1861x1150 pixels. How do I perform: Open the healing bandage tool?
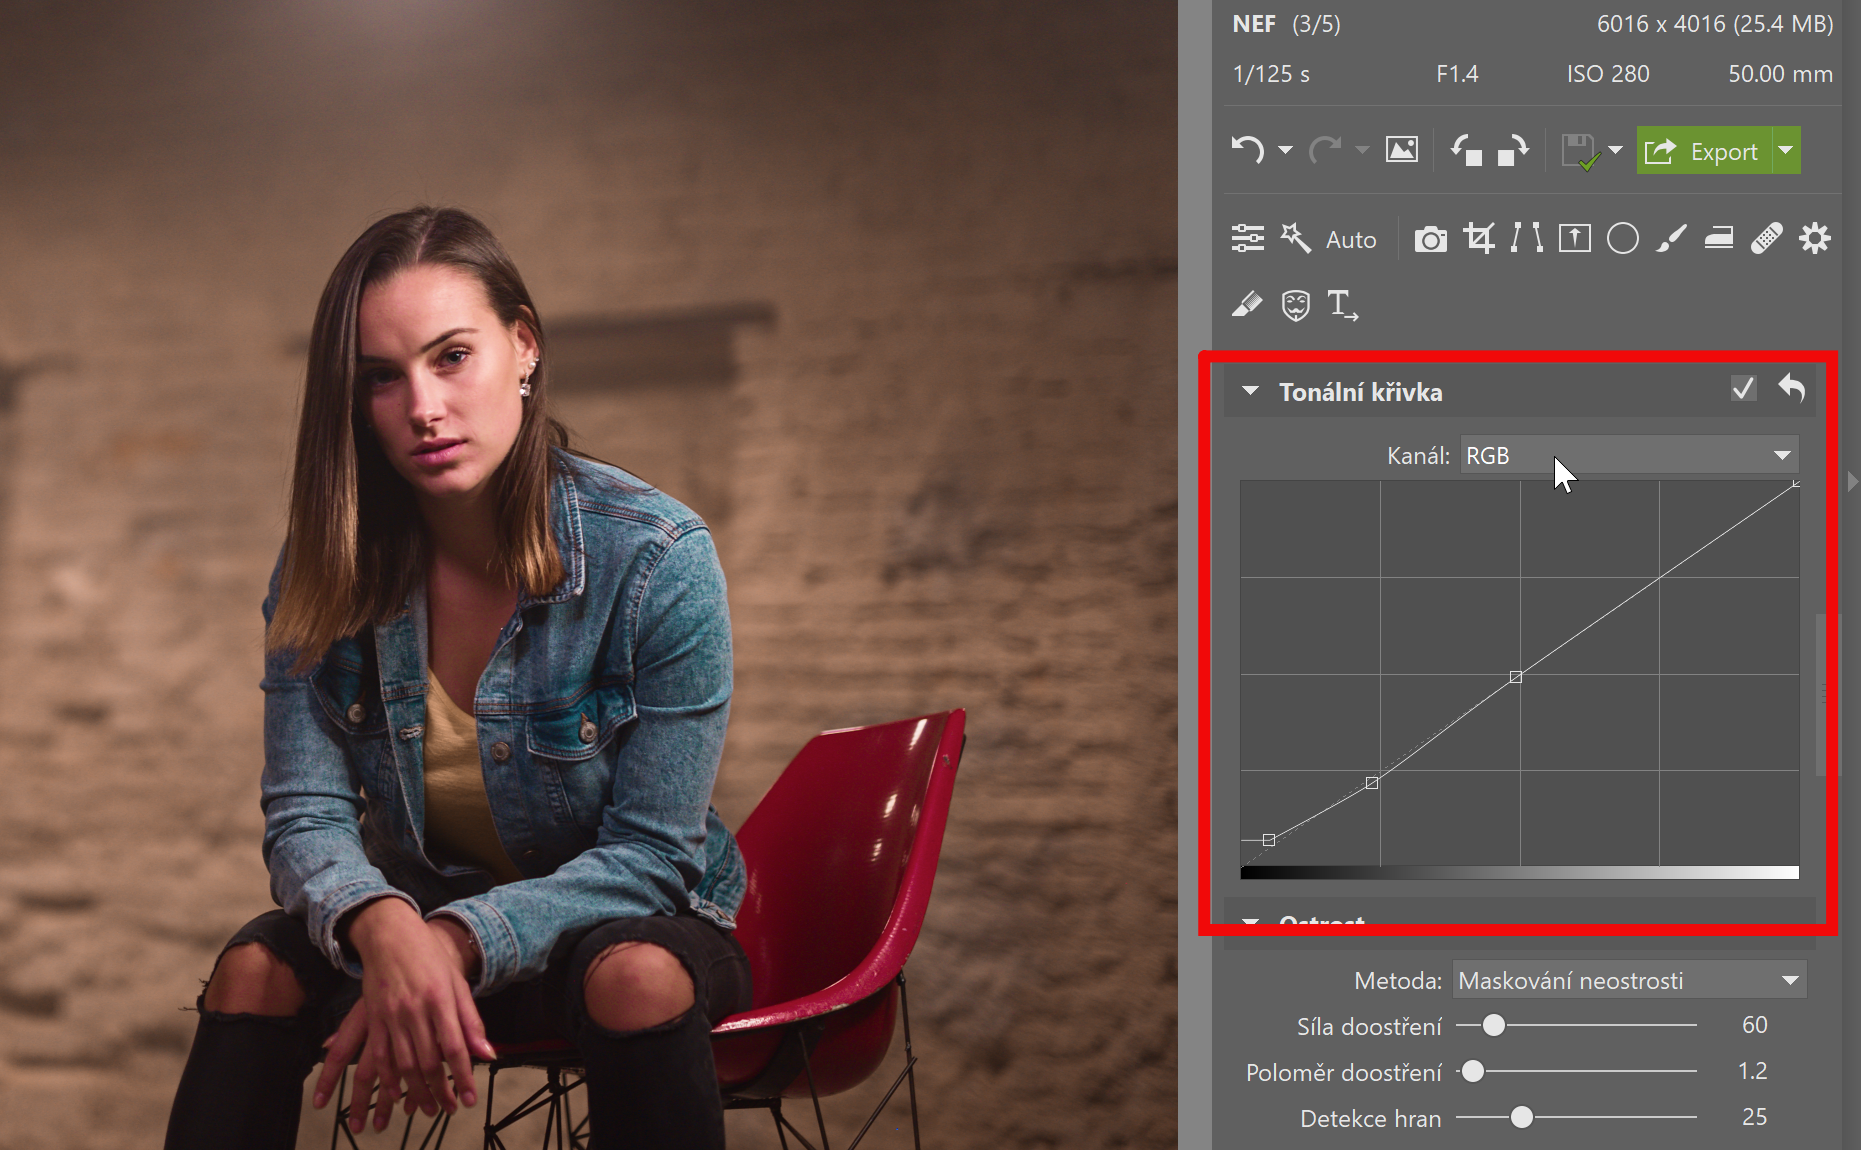point(1766,239)
